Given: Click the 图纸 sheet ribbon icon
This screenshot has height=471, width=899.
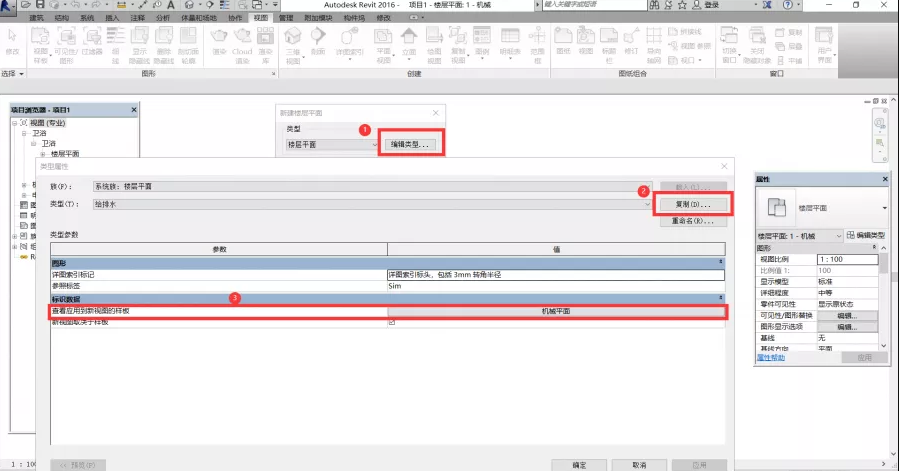Looking at the screenshot, I should (x=563, y=41).
